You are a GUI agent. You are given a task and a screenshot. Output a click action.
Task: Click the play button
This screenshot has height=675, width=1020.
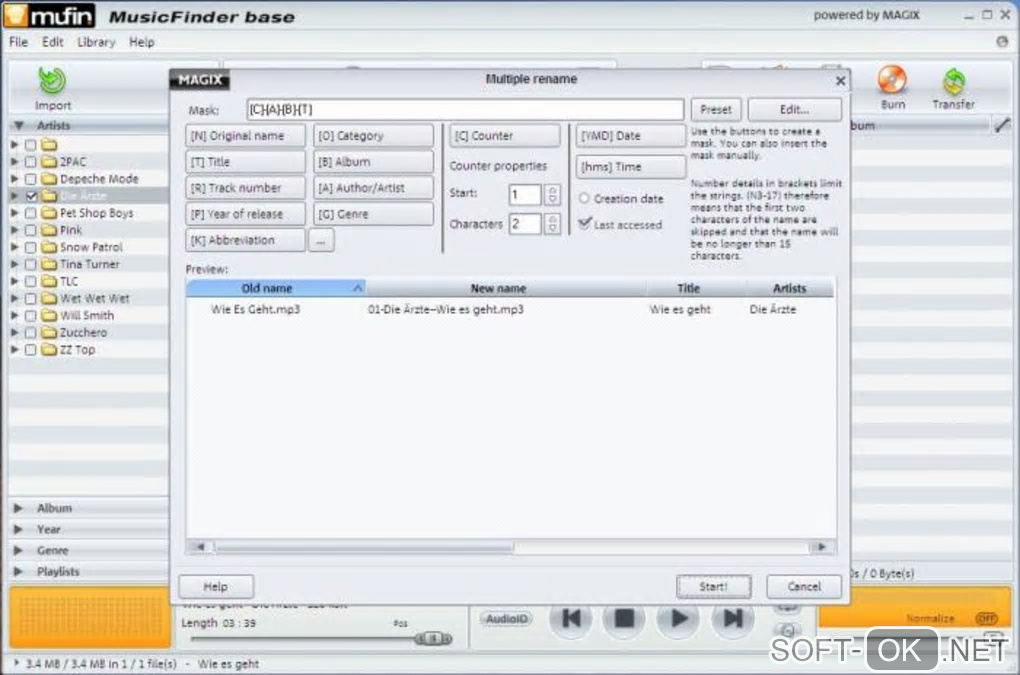[678, 618]
